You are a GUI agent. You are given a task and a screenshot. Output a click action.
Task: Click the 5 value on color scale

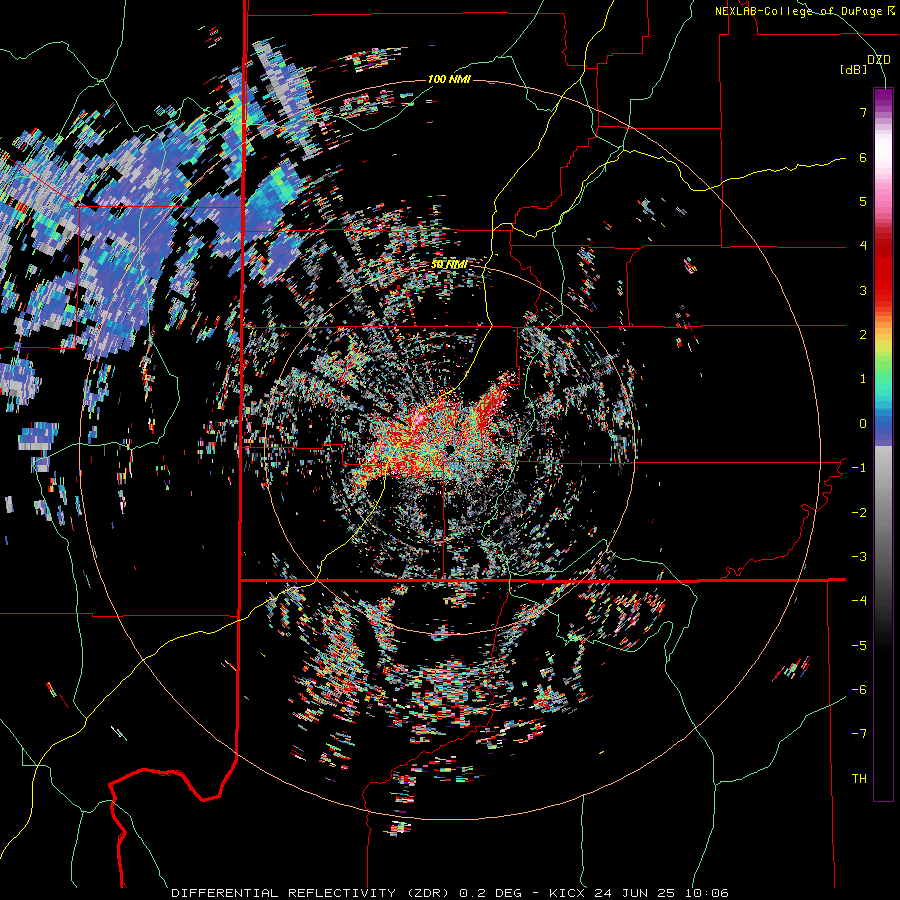863,201
